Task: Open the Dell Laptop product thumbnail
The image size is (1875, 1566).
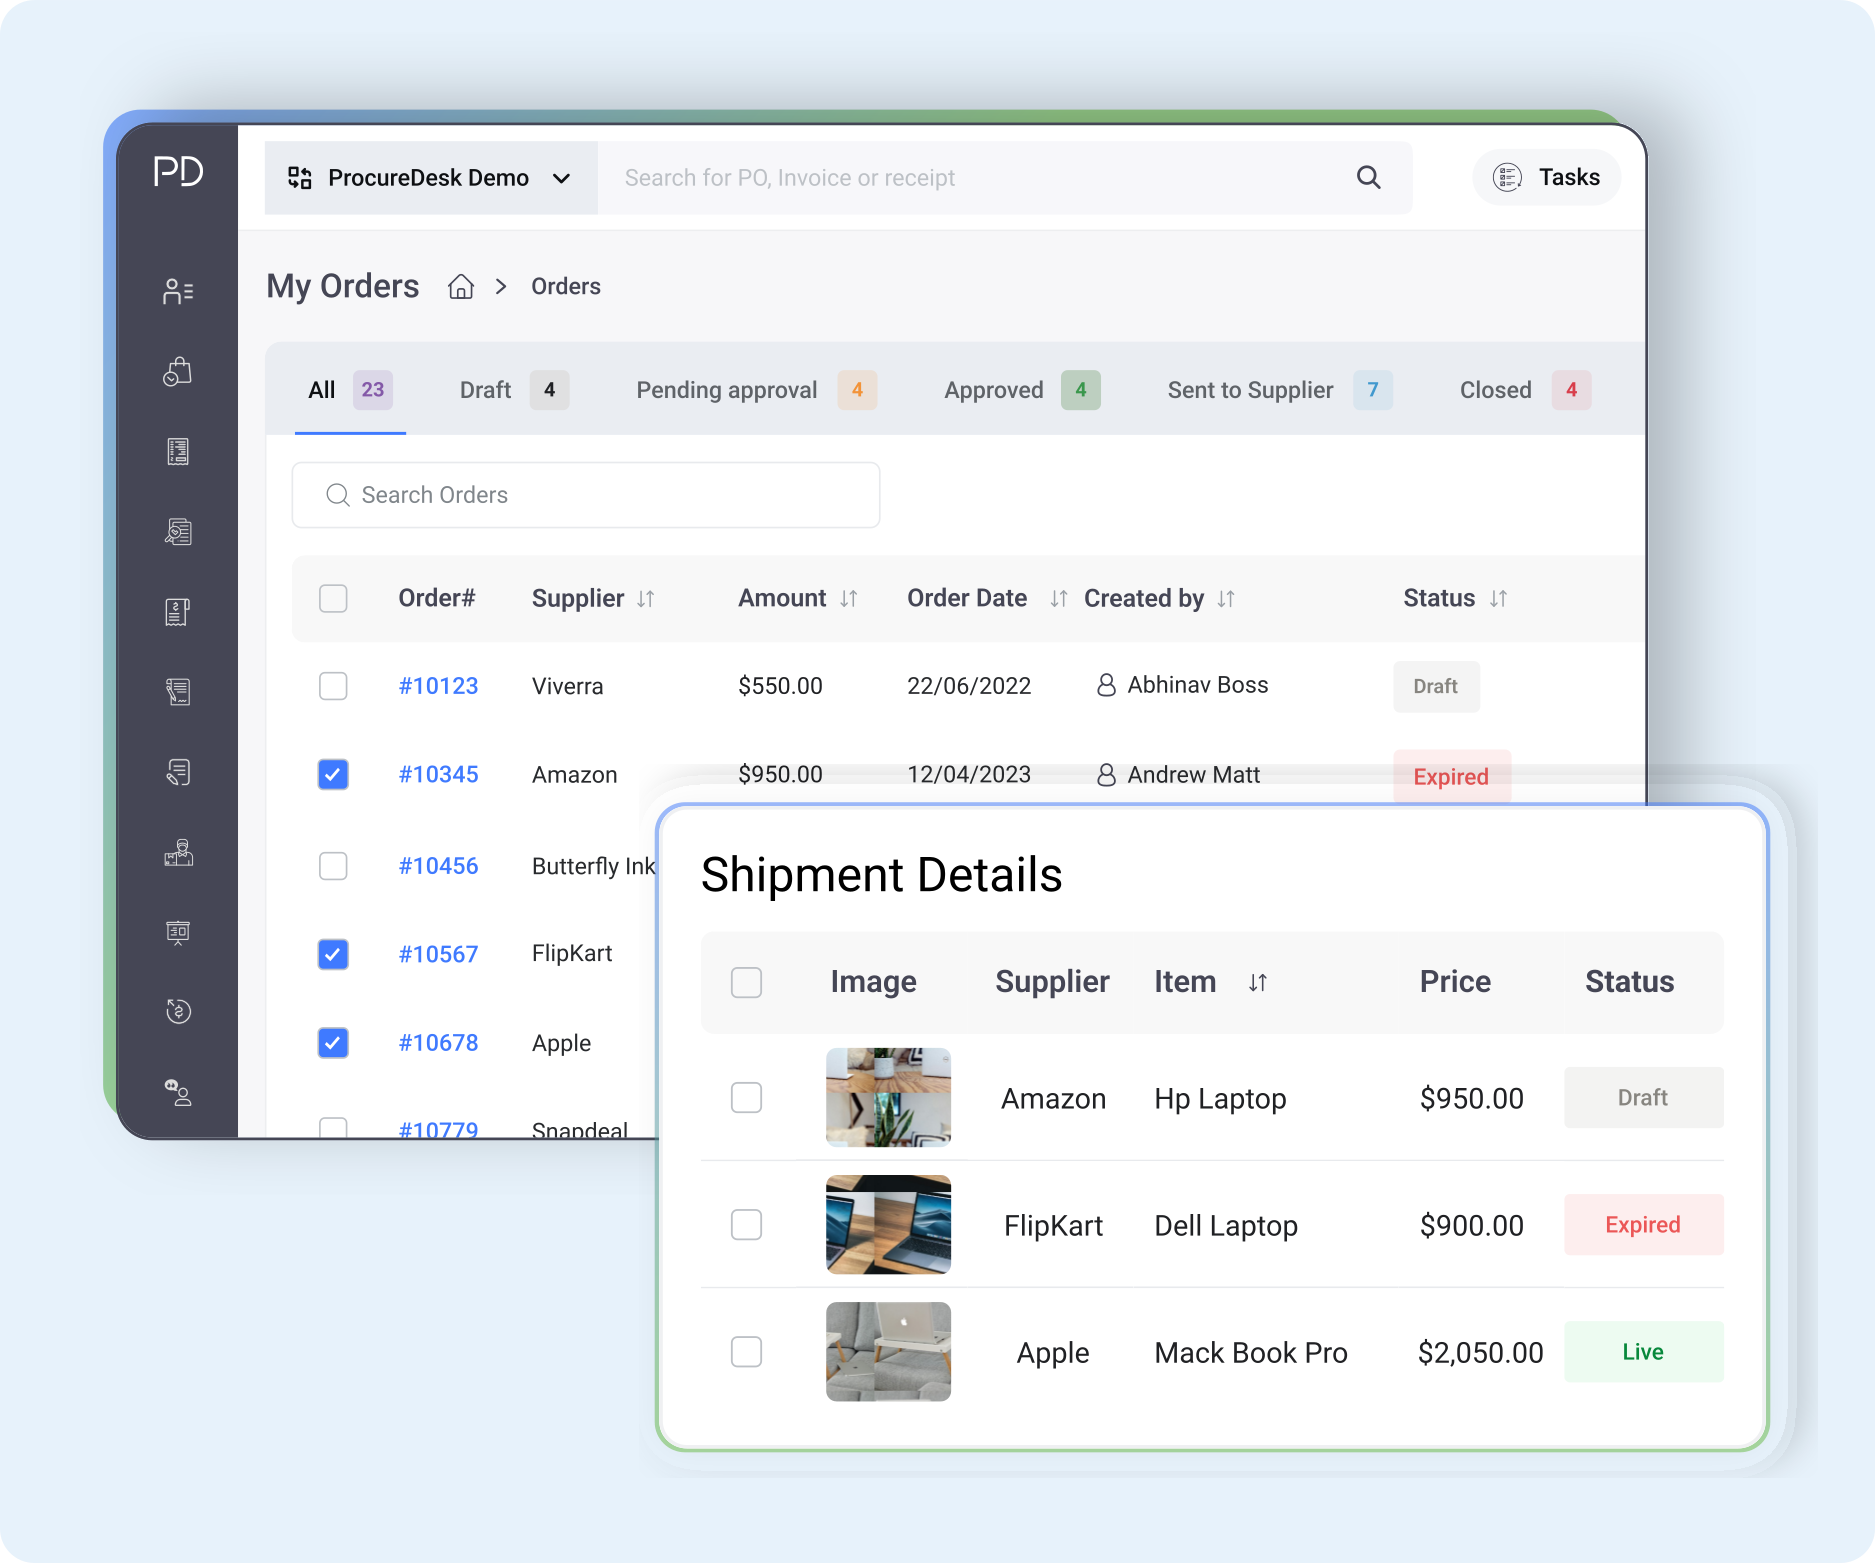Action: pyautogui.click(x=888, y=1225)
